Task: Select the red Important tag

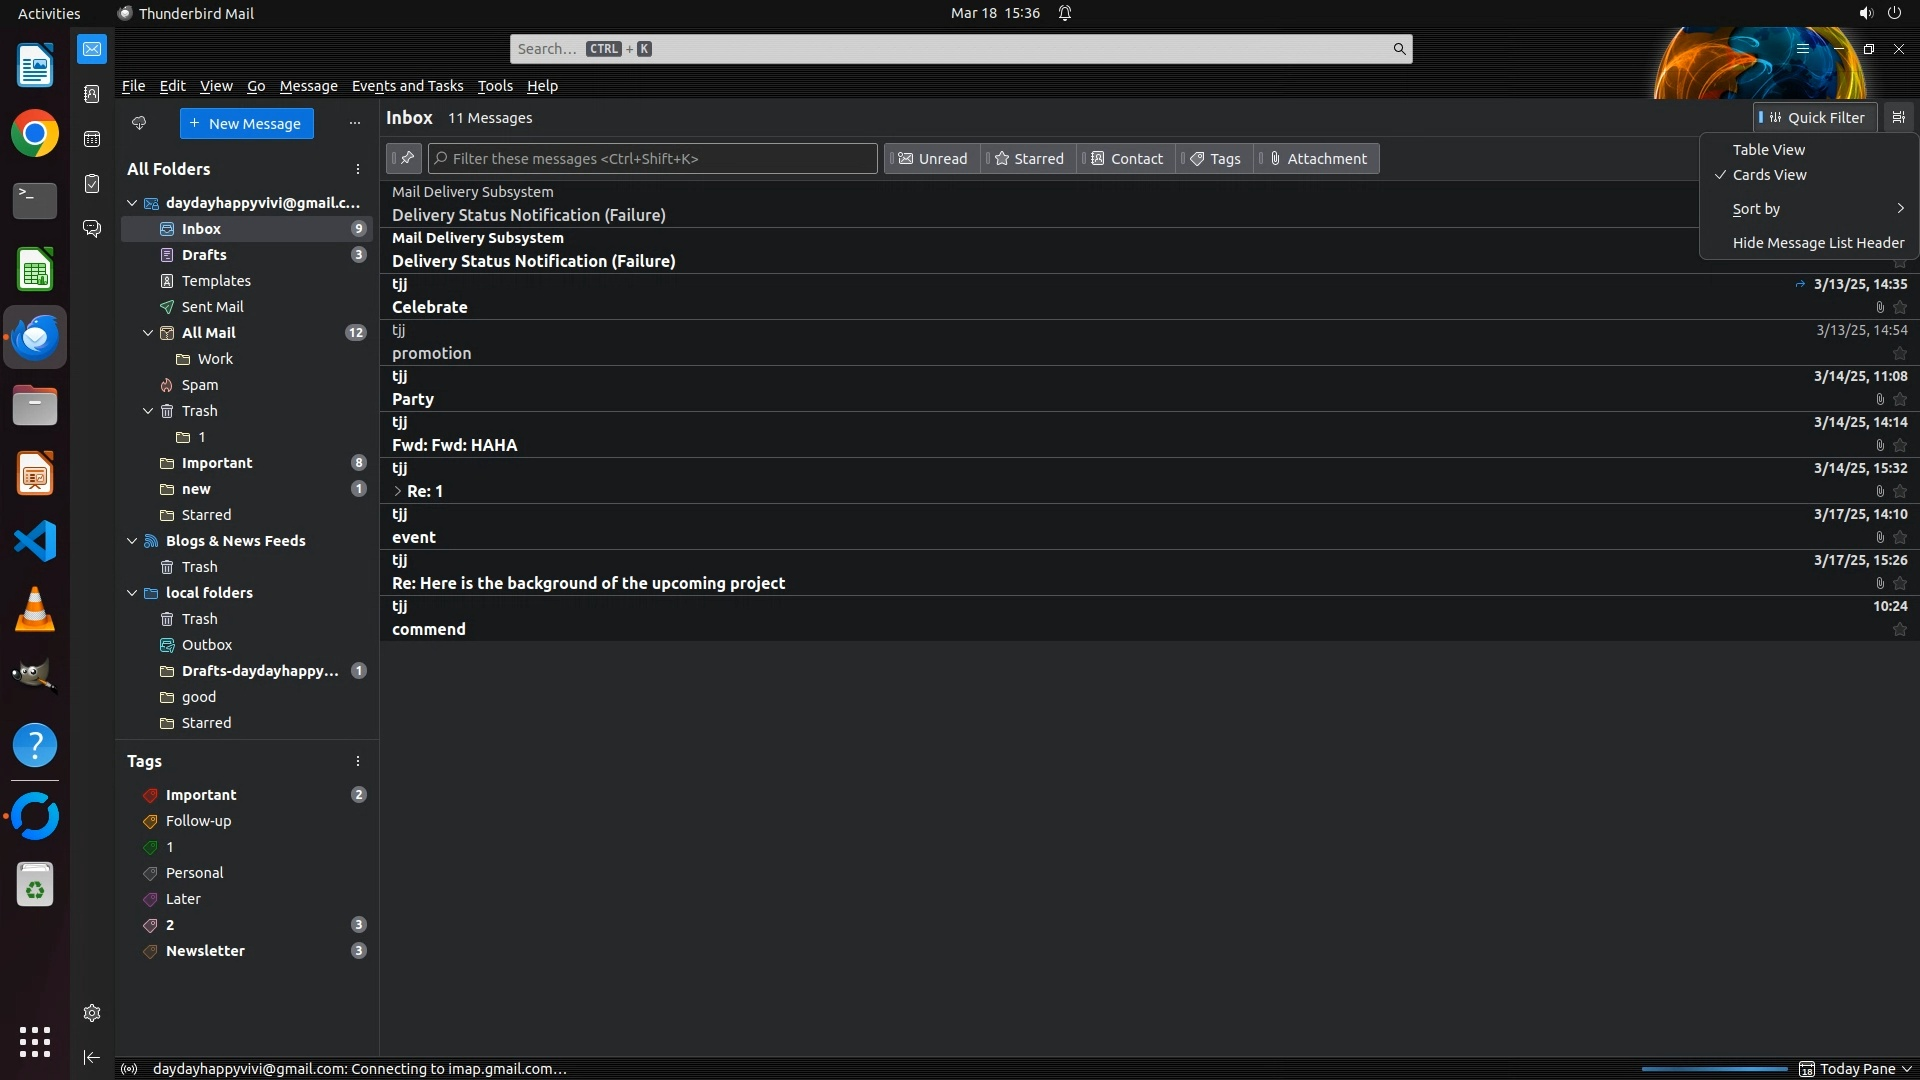Action: point(200,795)
